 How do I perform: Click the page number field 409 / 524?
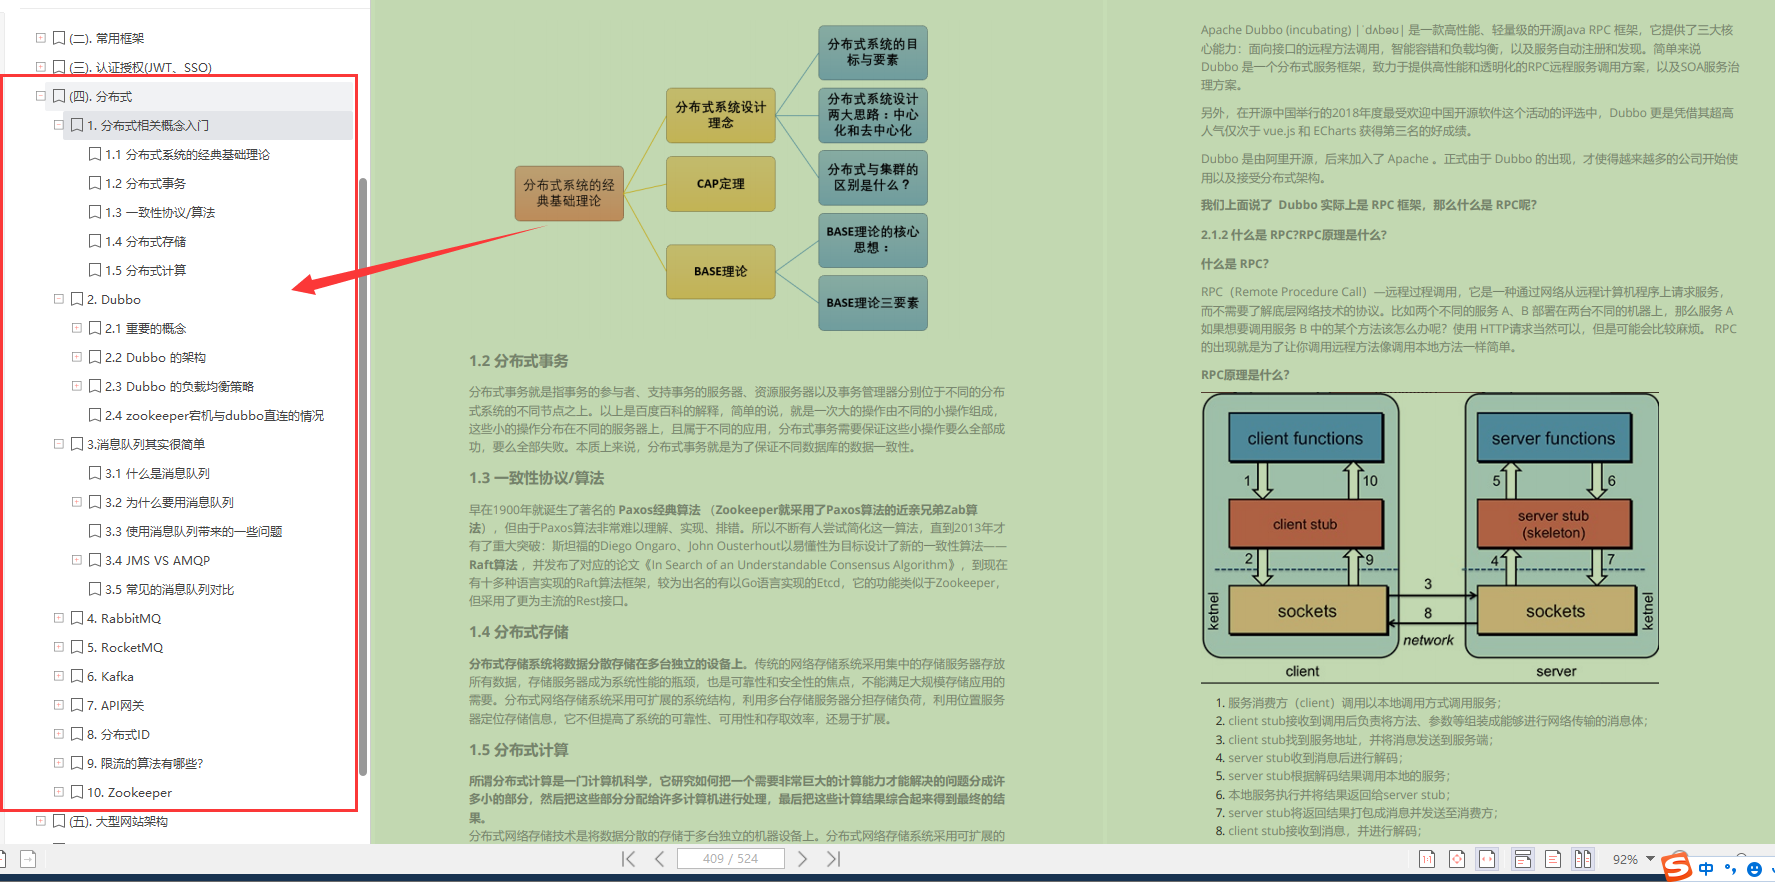pos(730,859)
